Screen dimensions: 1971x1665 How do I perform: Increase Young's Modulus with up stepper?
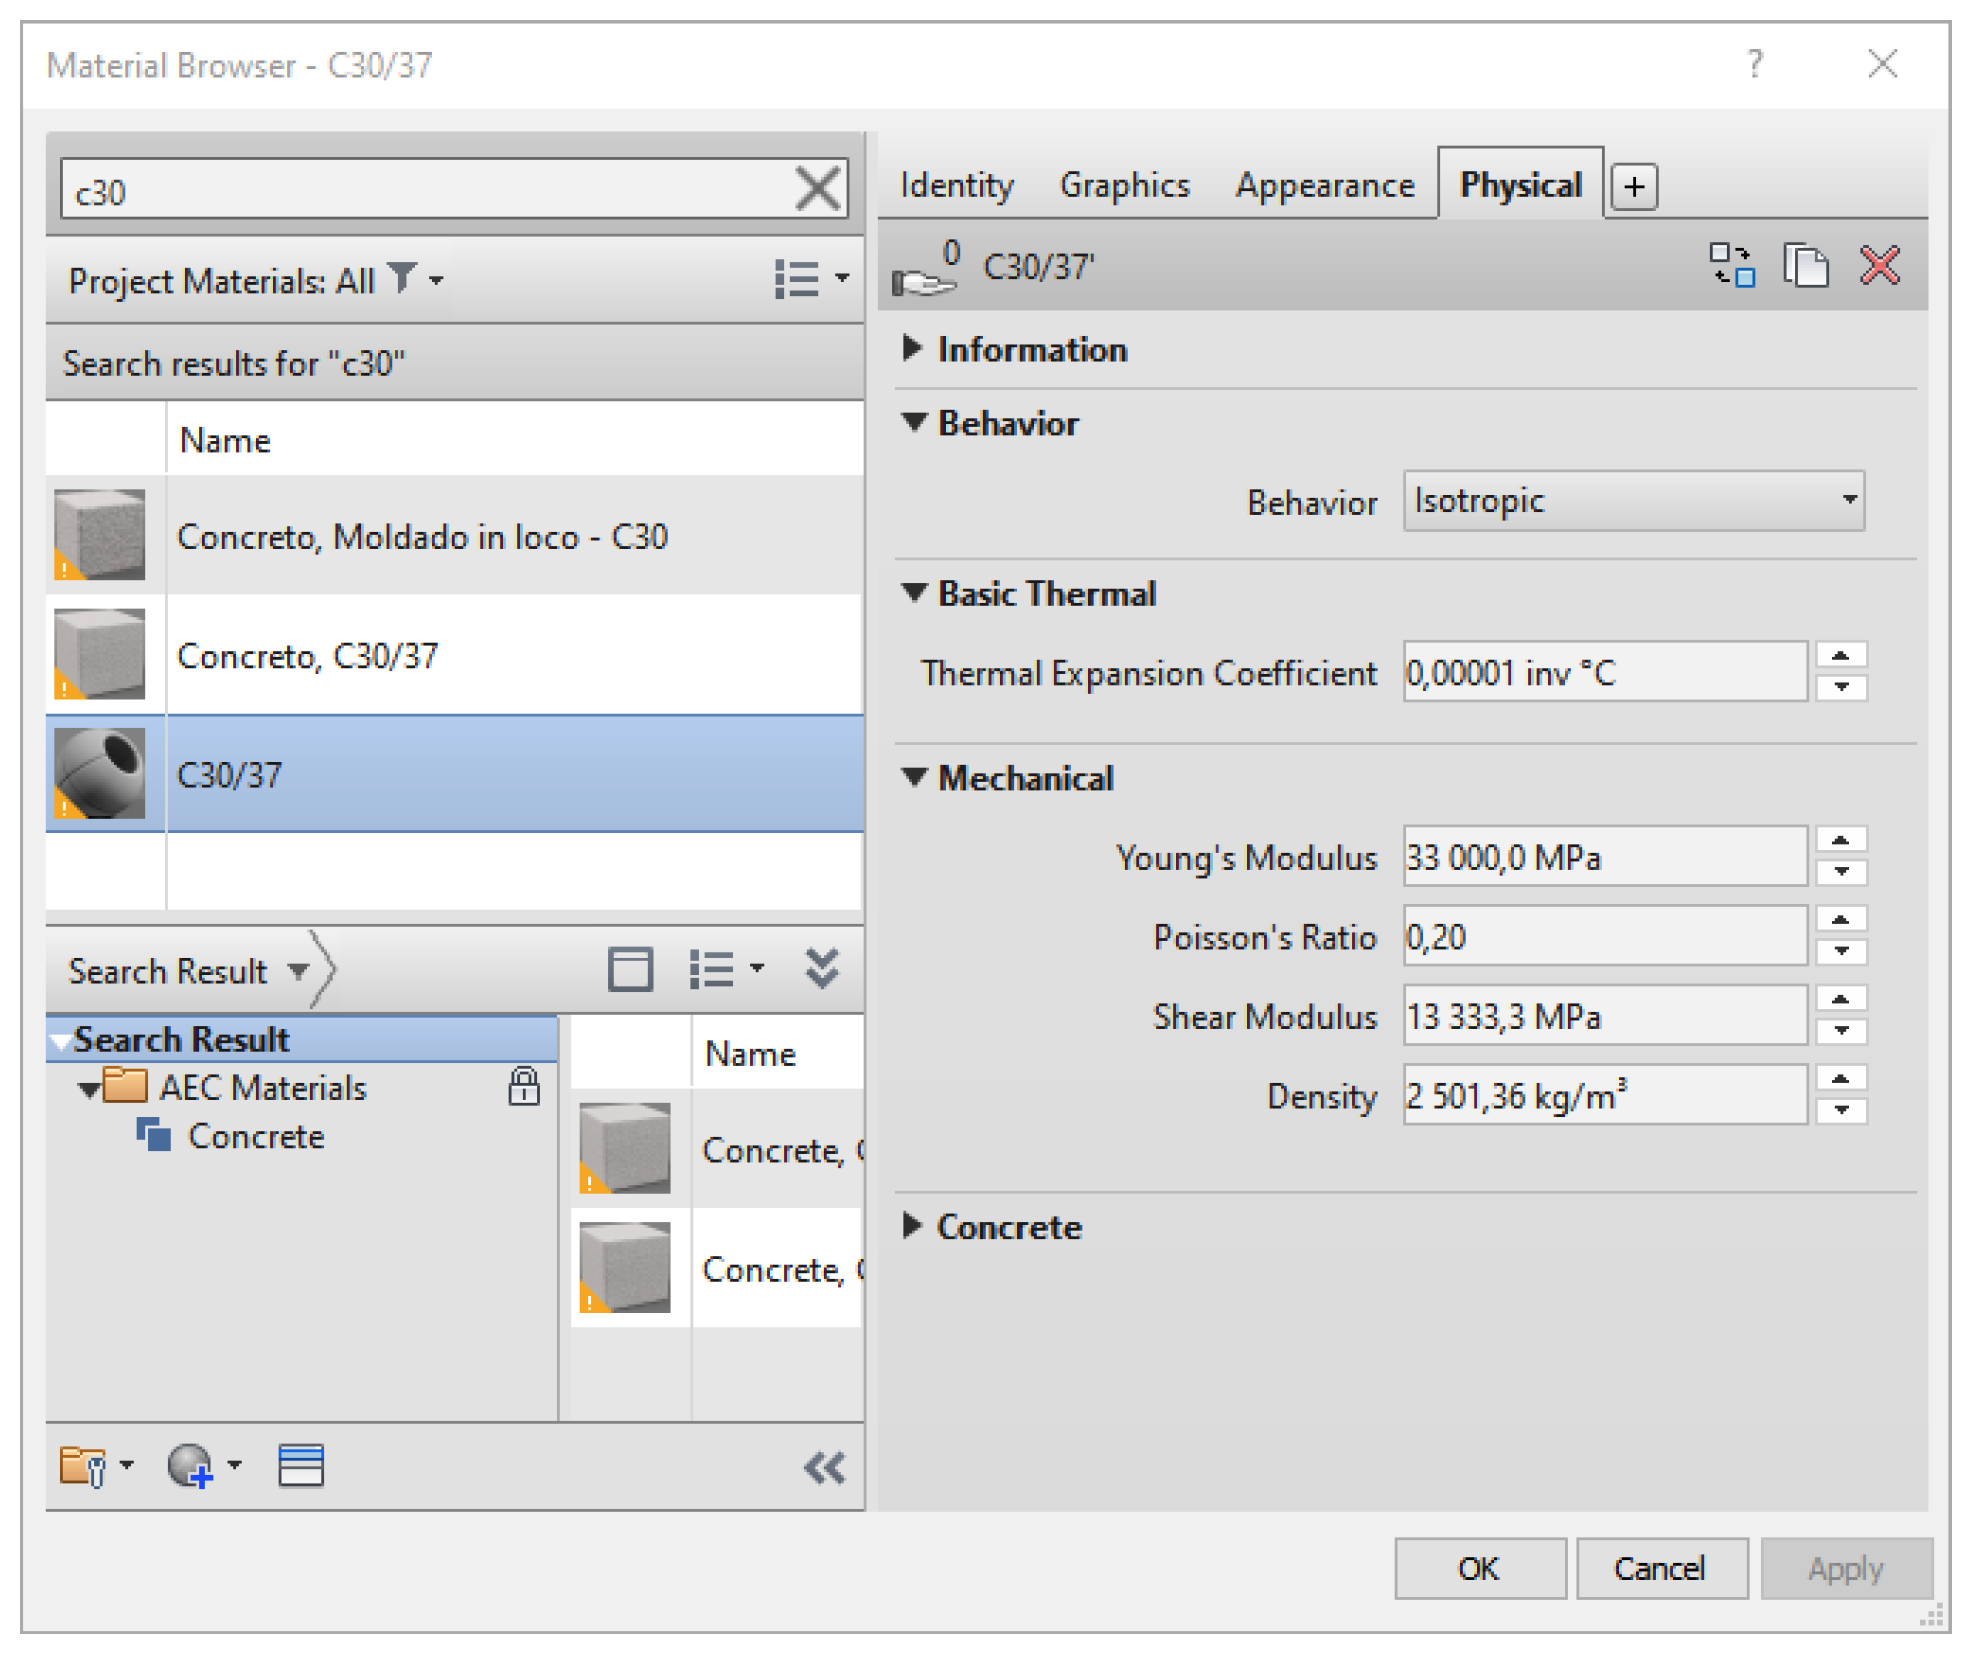coord(1841,840)
